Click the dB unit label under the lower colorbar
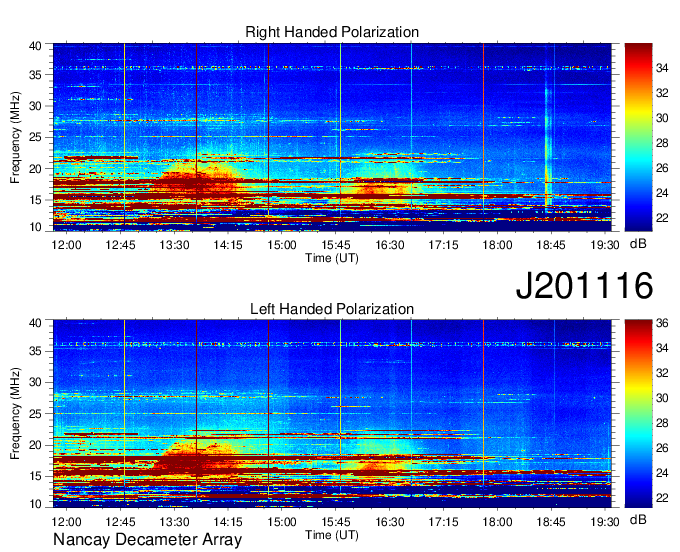680x552 pixels. point(638,520)
